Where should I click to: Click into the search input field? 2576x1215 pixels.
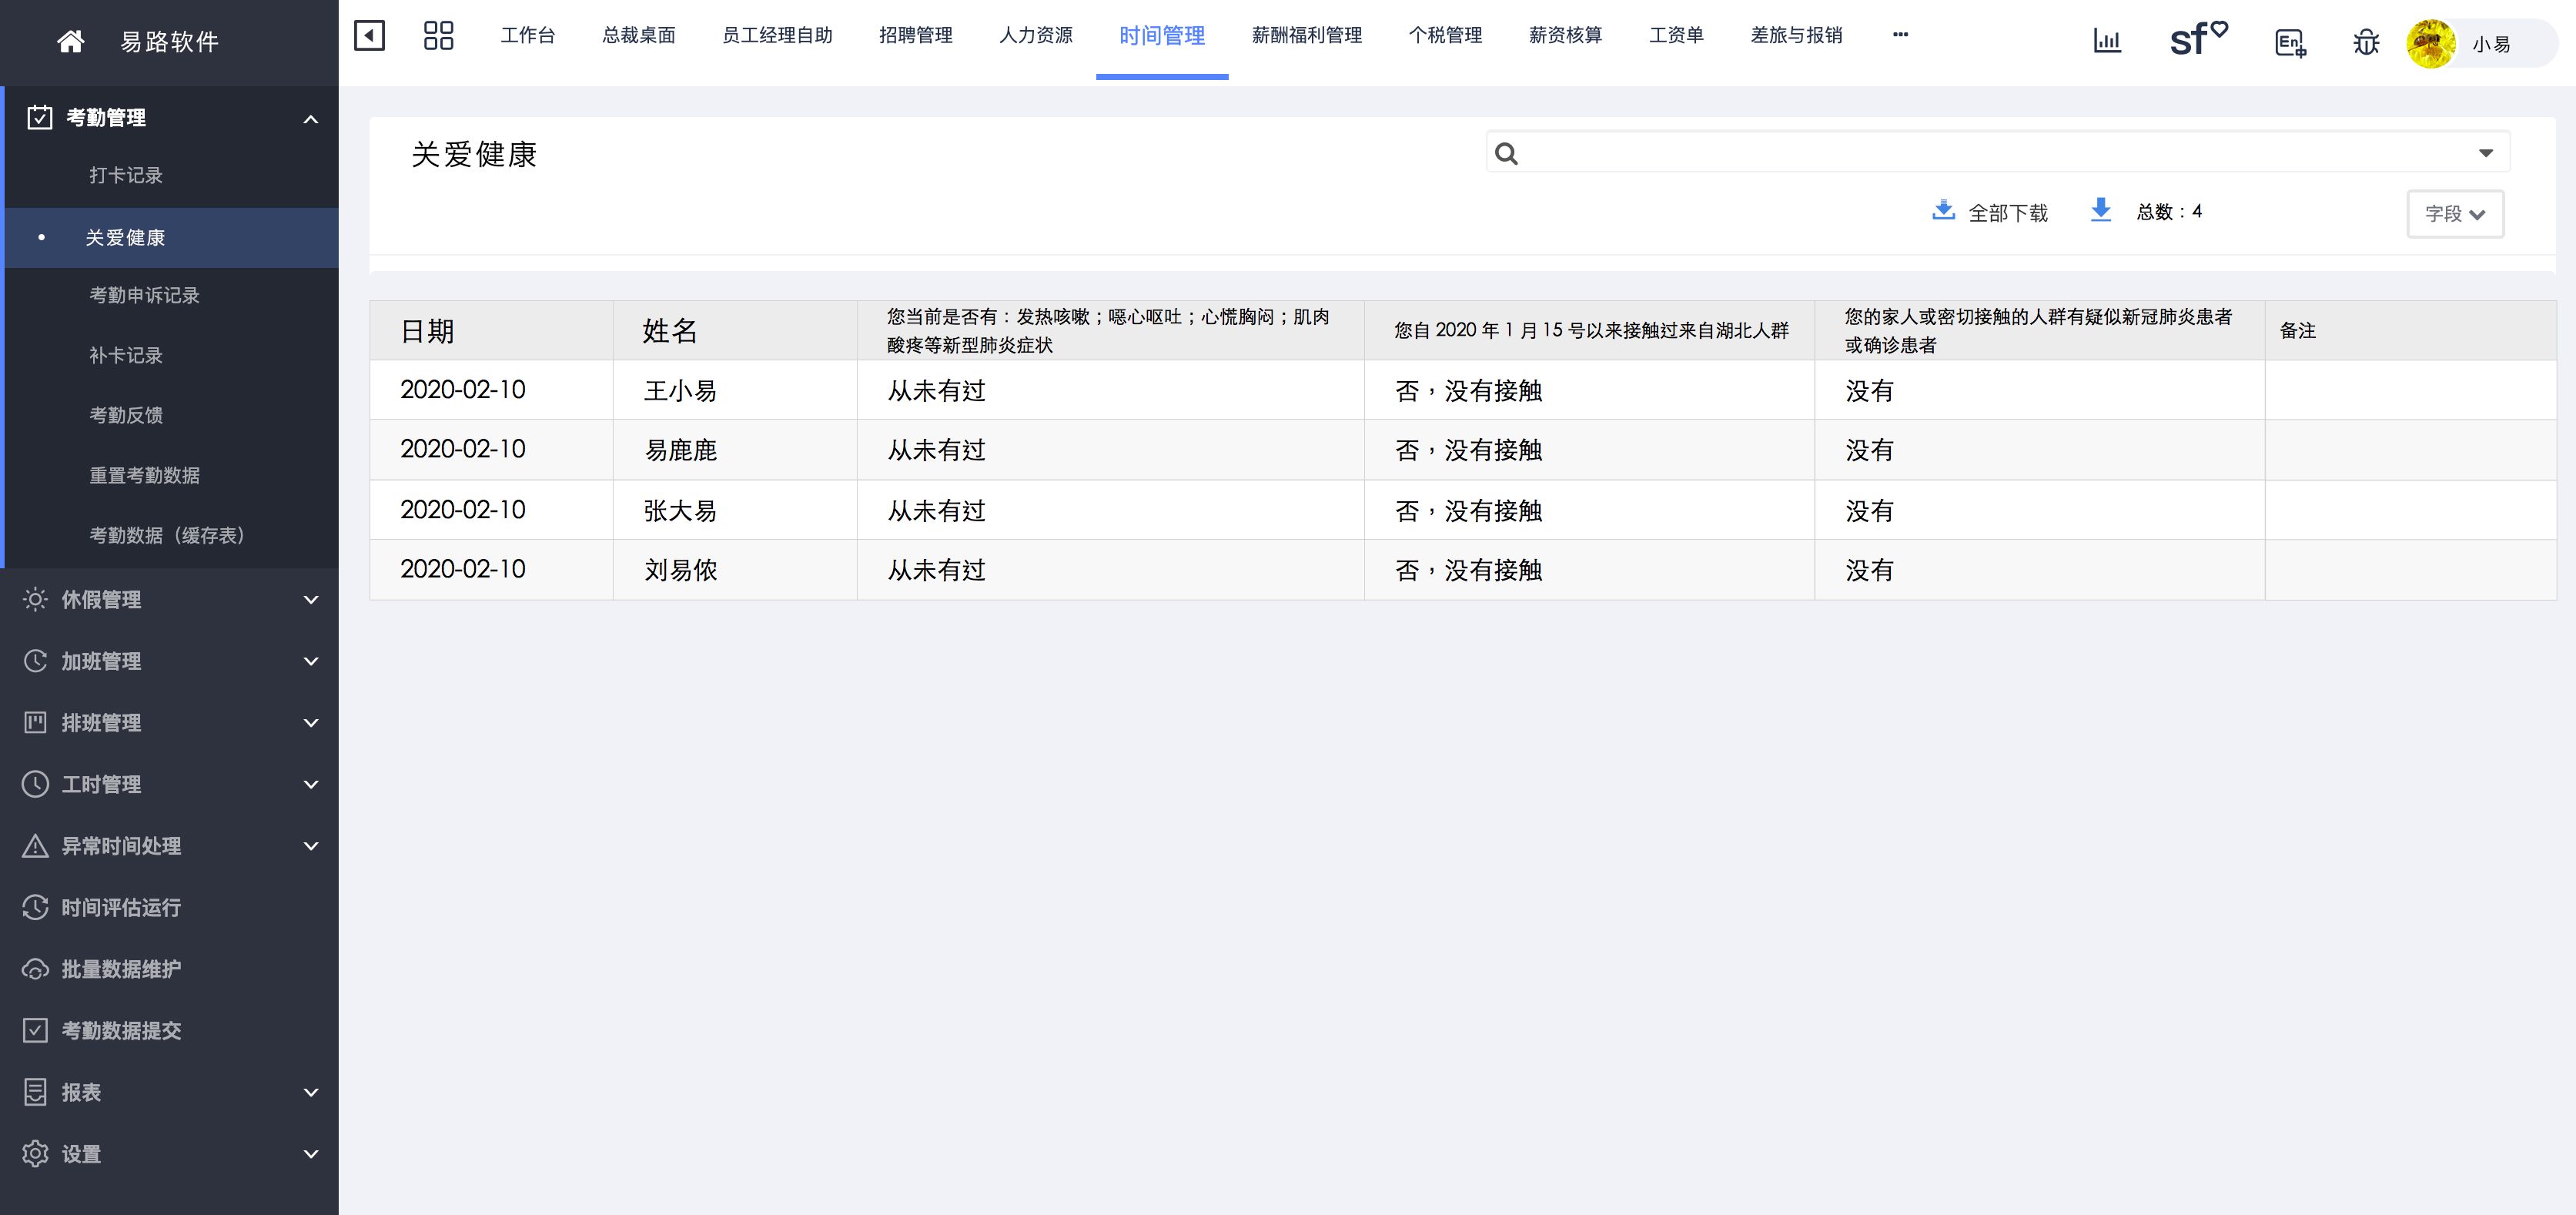tap(1990, 153)
